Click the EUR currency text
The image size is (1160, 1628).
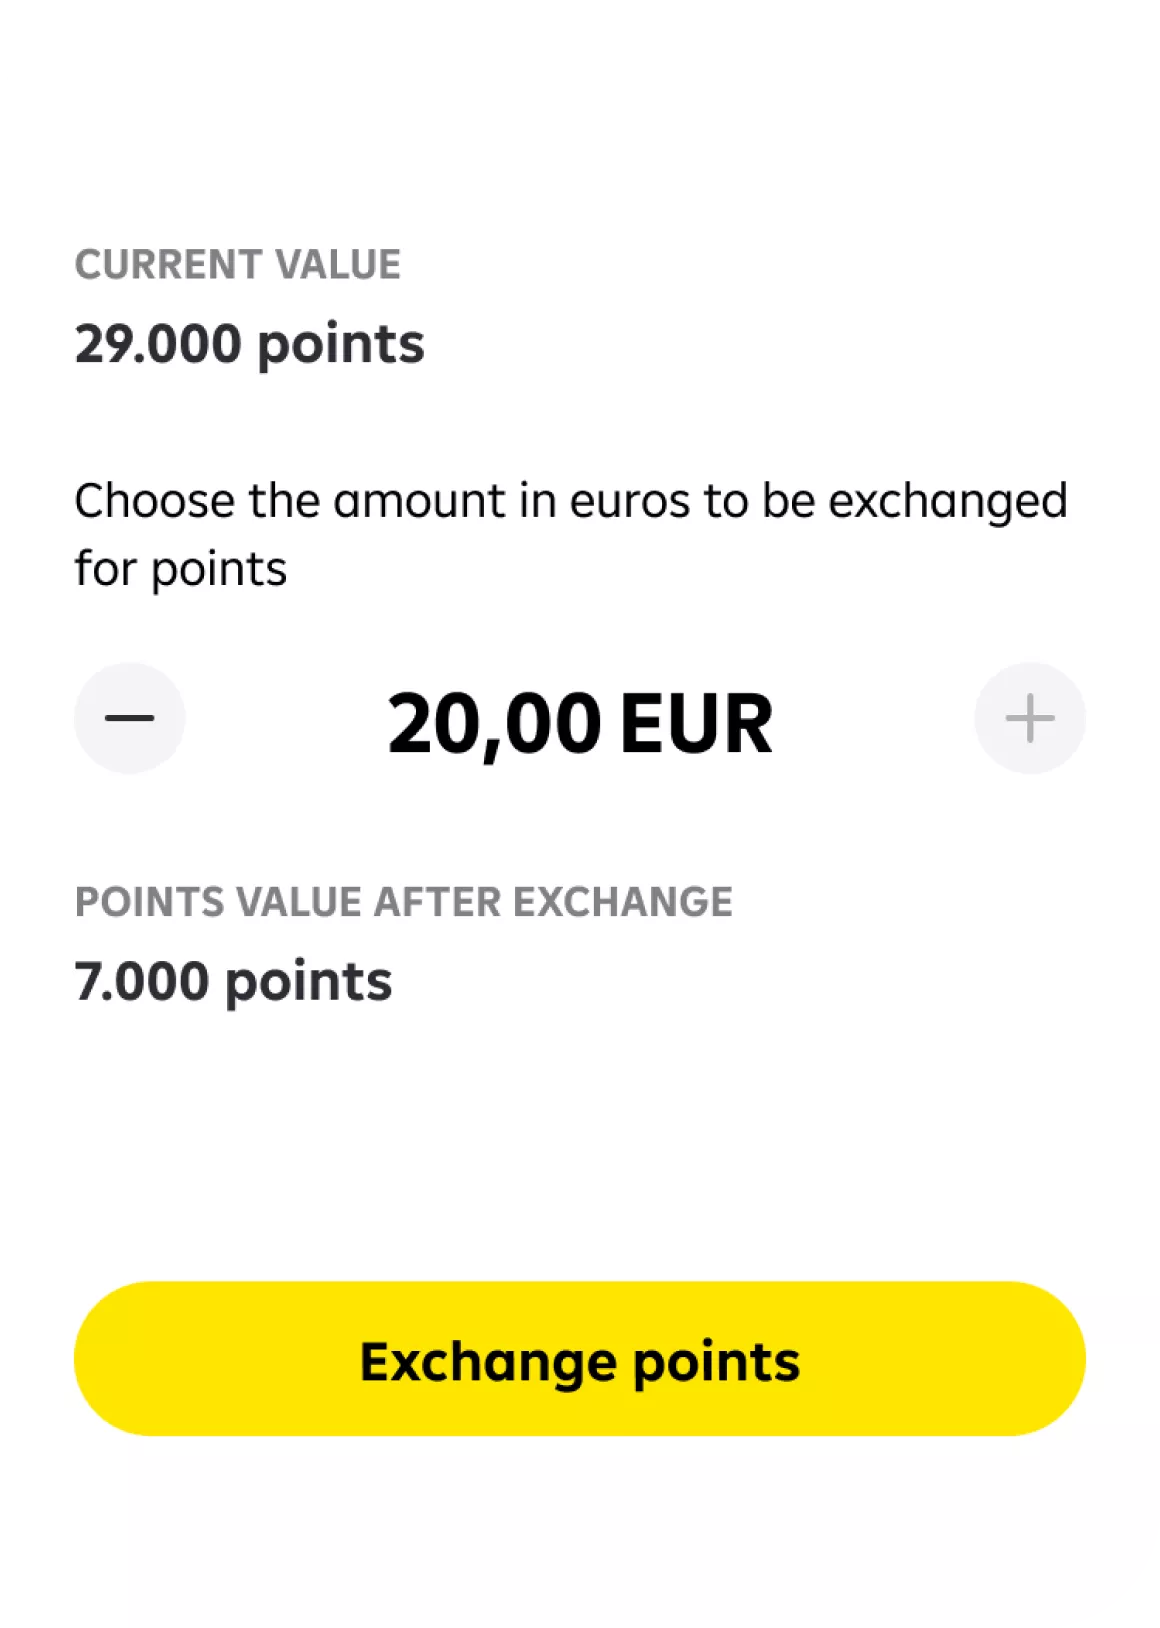point(696,723)
